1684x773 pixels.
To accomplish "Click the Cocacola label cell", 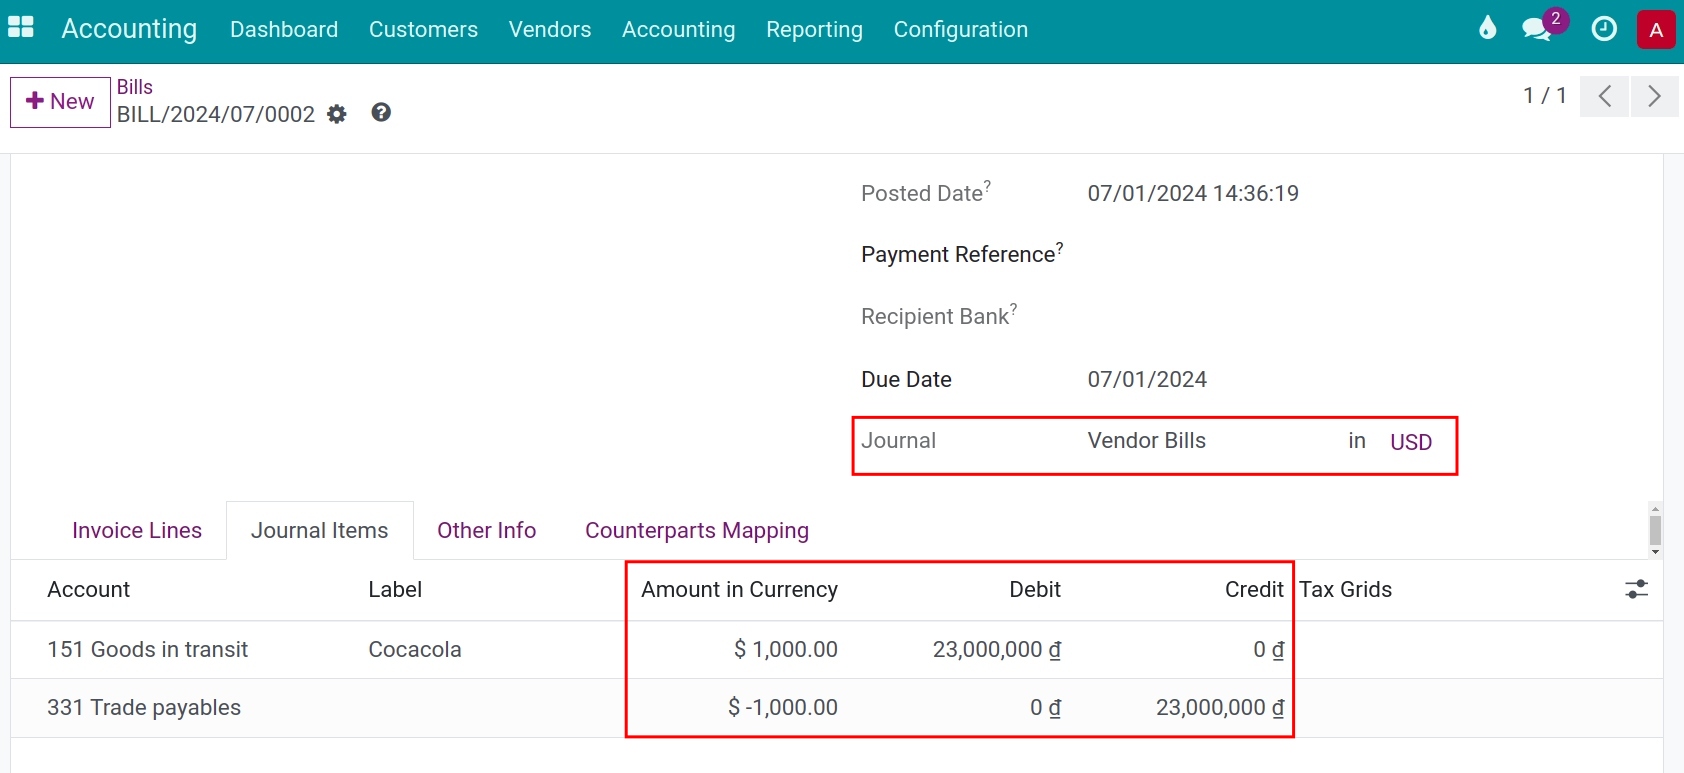I will point(415,649).
